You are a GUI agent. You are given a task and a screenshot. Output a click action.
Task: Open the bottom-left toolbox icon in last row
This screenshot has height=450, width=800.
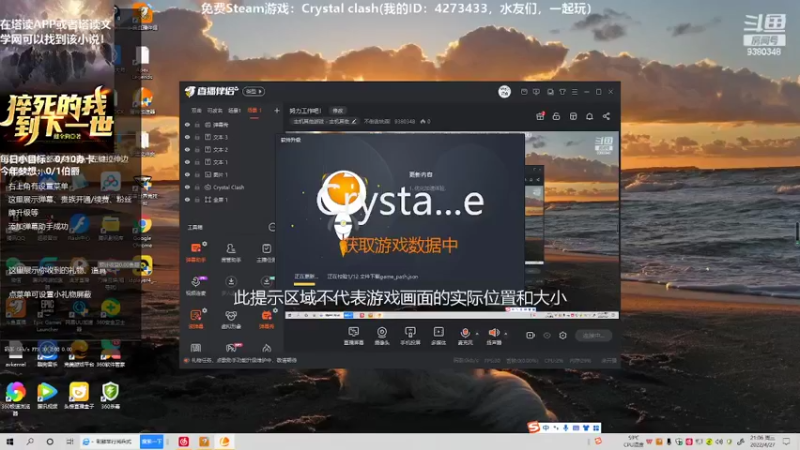tap(196, 348)
